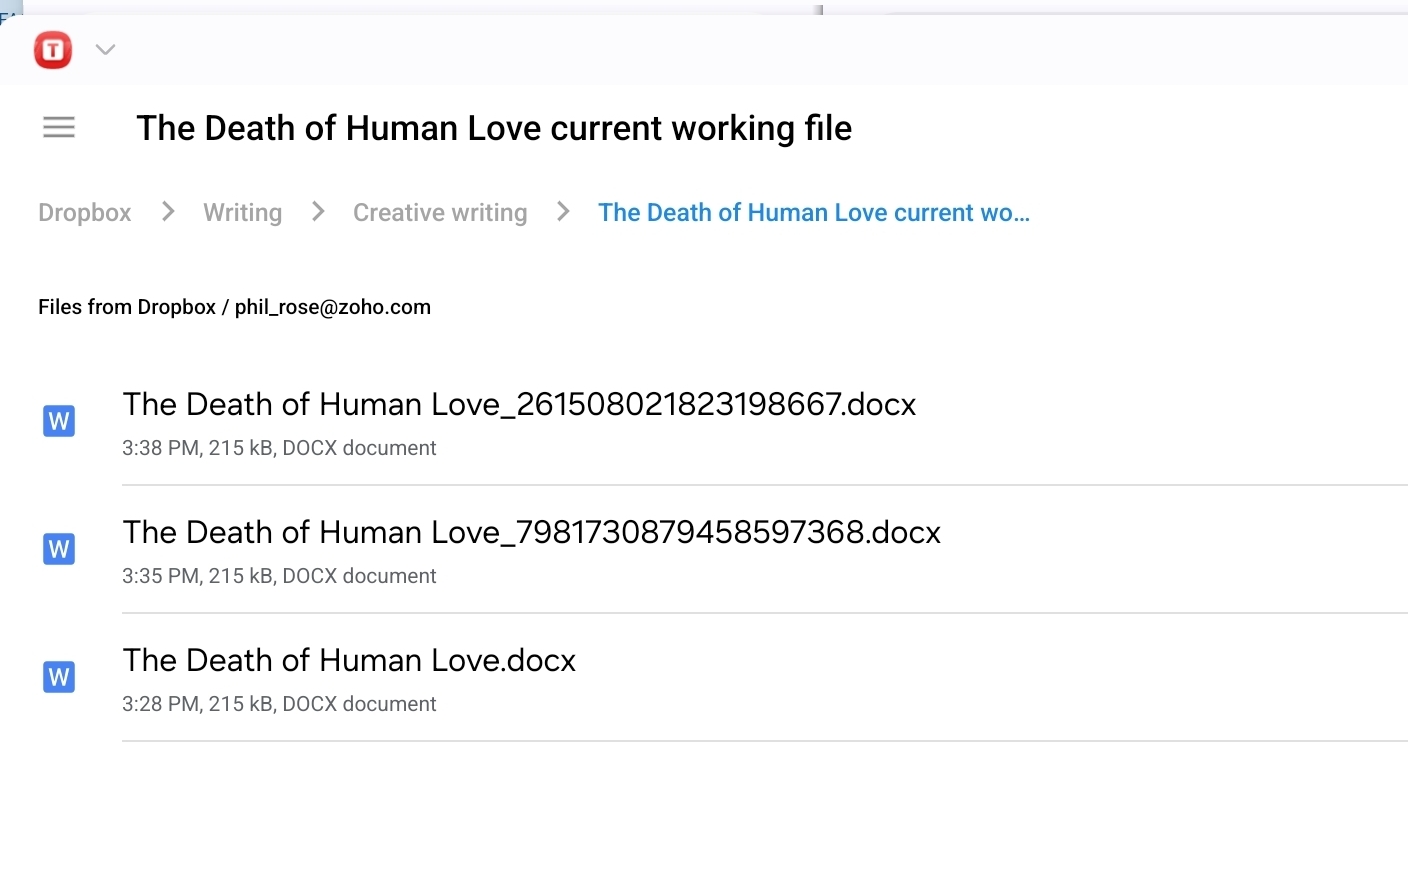Expand the dropdown arrow beside the T icon
The image size is (1408, 882).
[x=105, y=49]
